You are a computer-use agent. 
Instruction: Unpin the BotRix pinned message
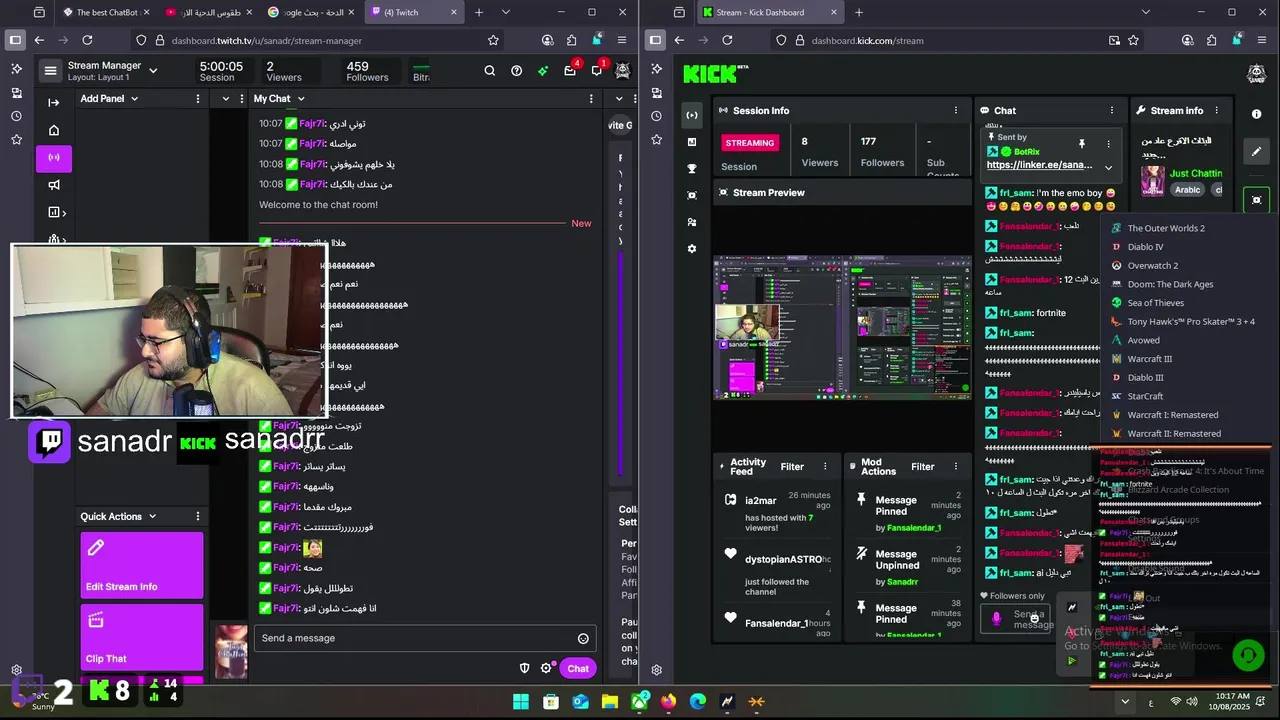click(1081, 144)
